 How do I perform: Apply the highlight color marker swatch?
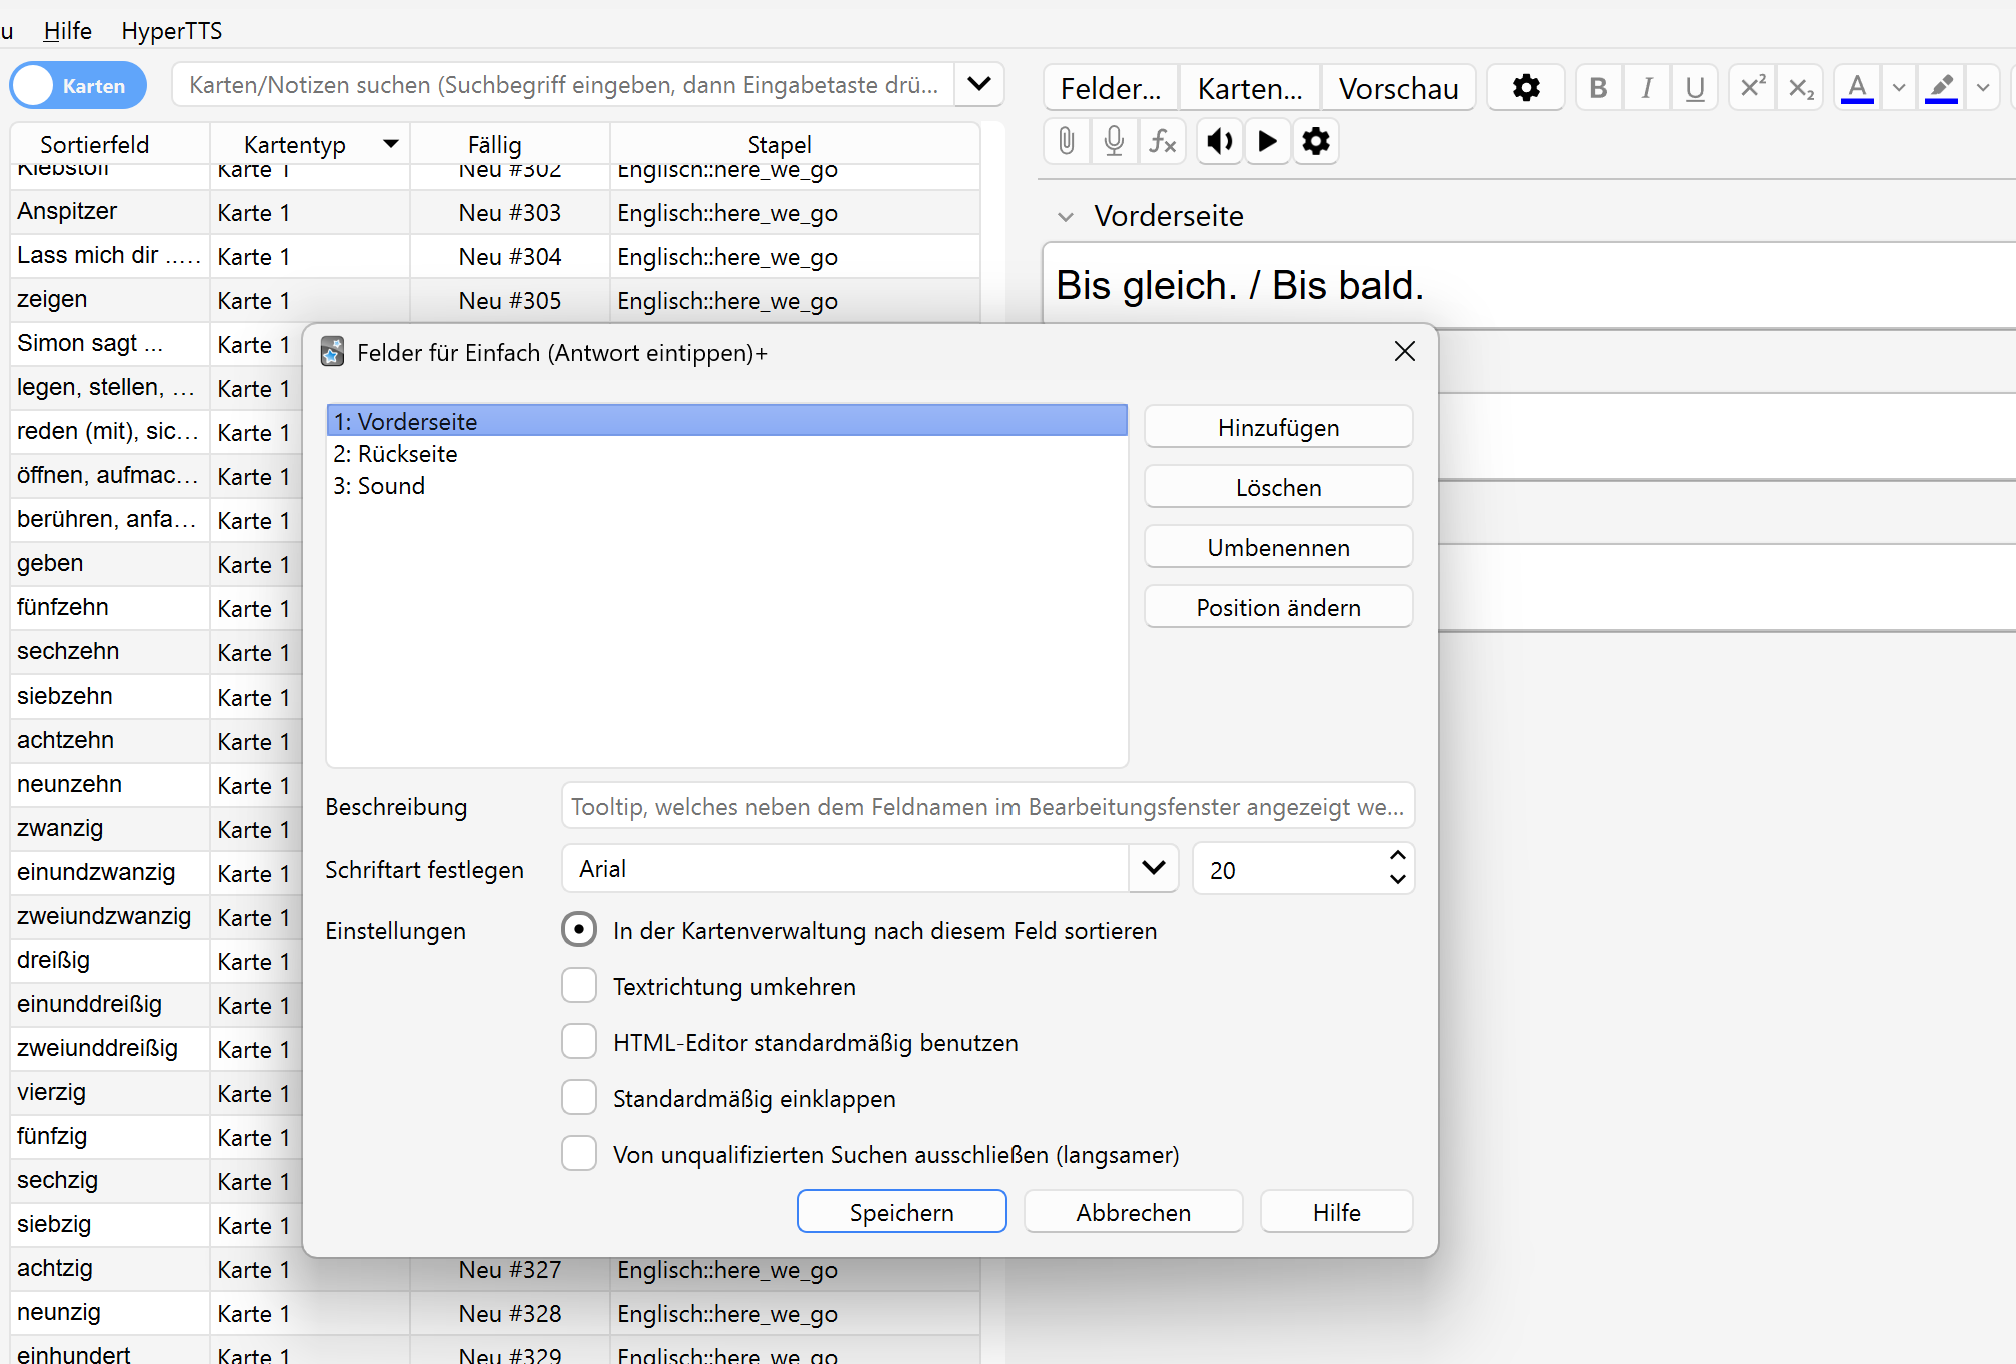(1941, 88)
